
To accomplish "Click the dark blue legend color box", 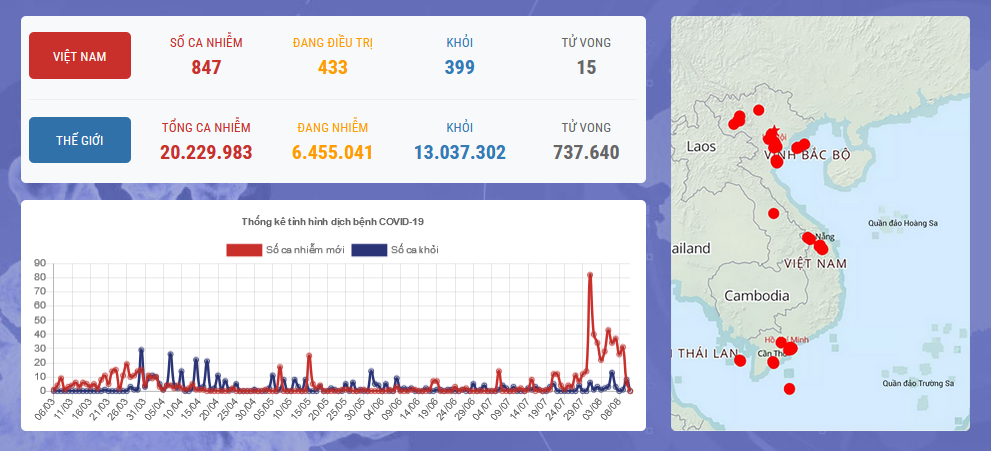I will pyautogui.click(x=369, y=249).
